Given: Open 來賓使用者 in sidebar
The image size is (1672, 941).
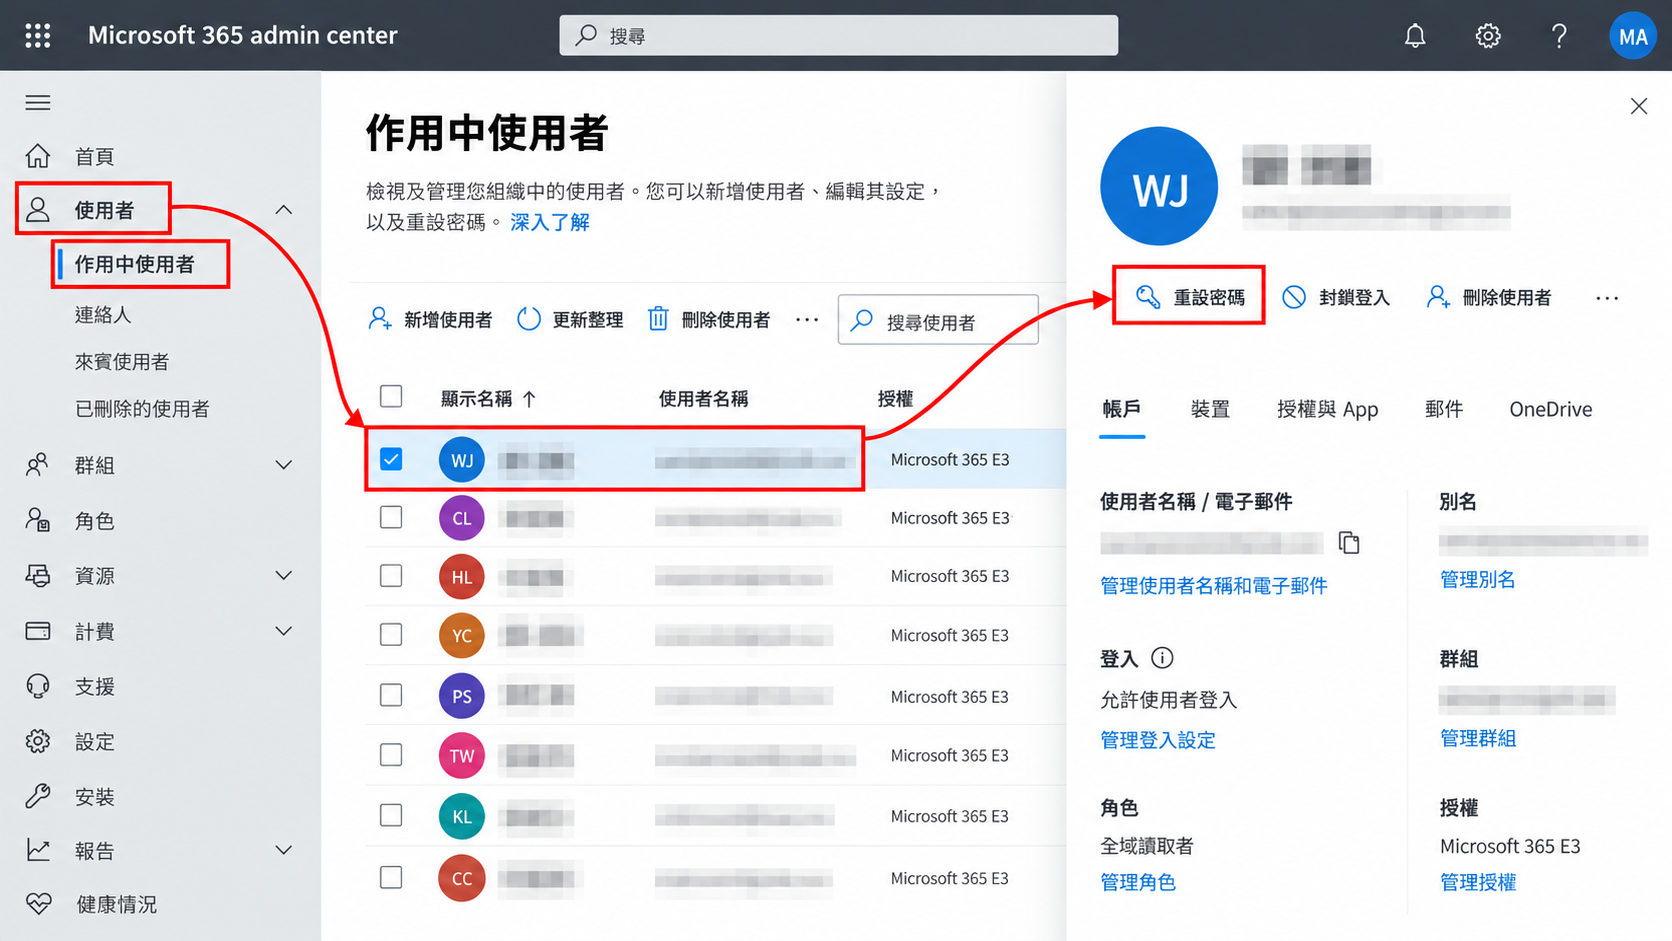Looking at the screenshot, I should [x=122, y=361].
